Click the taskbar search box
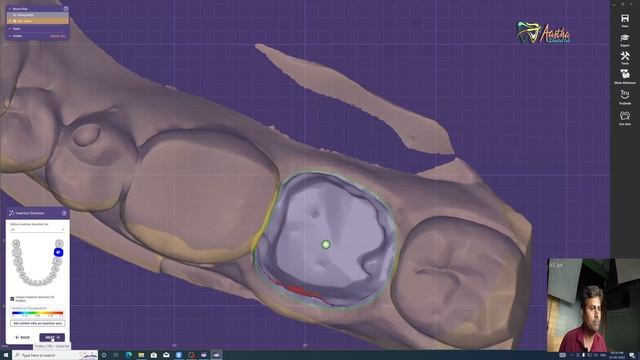 coord(55,355)
